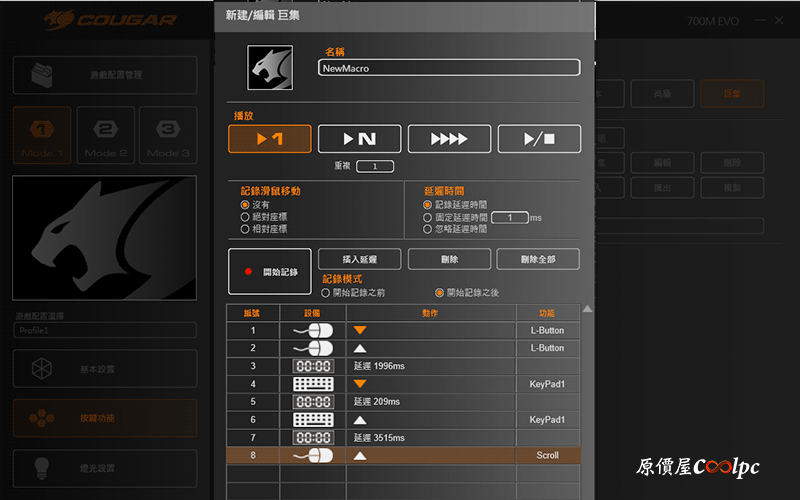
Task: Click 開始記錄 record button
Action: pyautogui.click(x=269, y=271)
